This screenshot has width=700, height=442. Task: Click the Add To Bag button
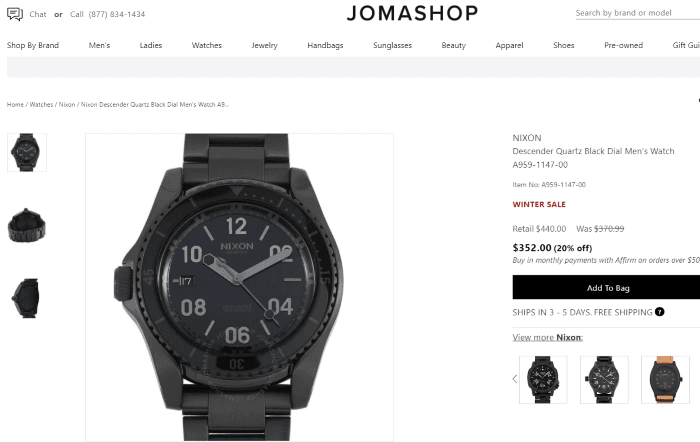pos(606,288)
